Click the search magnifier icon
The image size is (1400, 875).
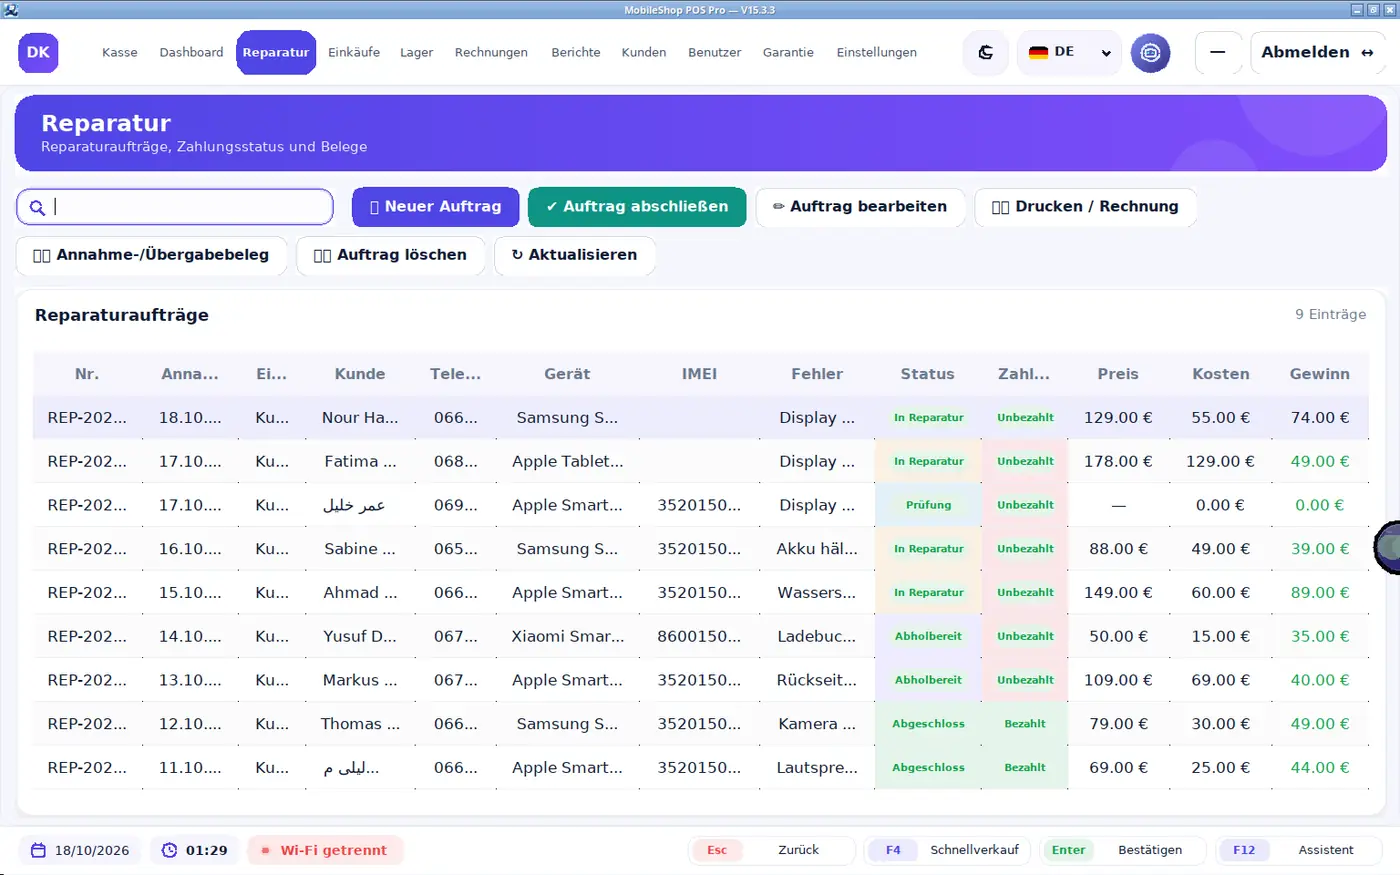tap(37, 207)
